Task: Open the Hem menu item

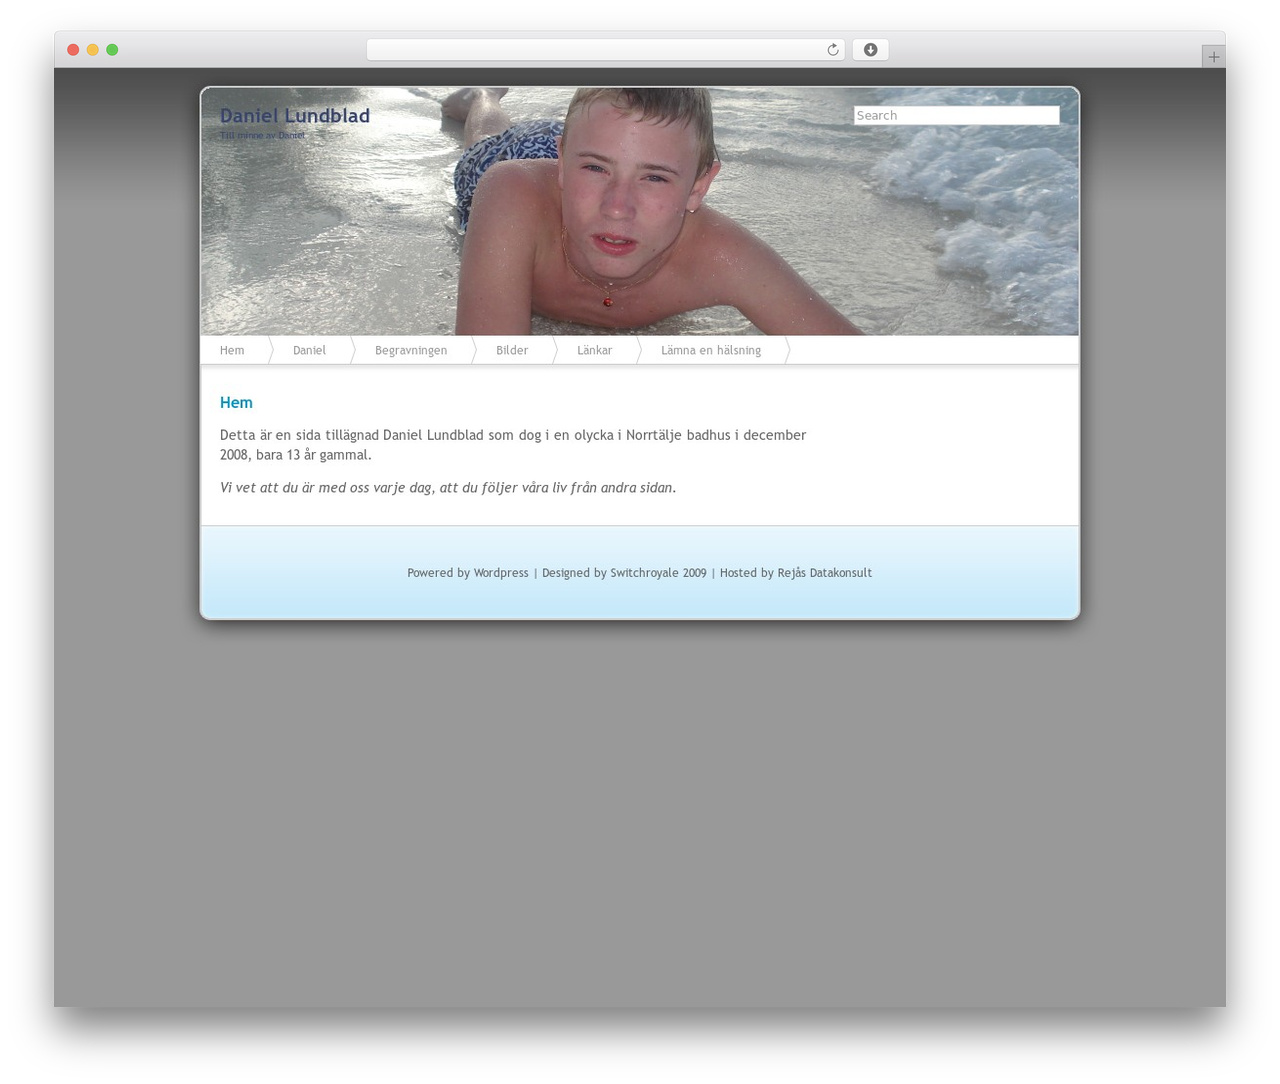Action: coord(232,350)
